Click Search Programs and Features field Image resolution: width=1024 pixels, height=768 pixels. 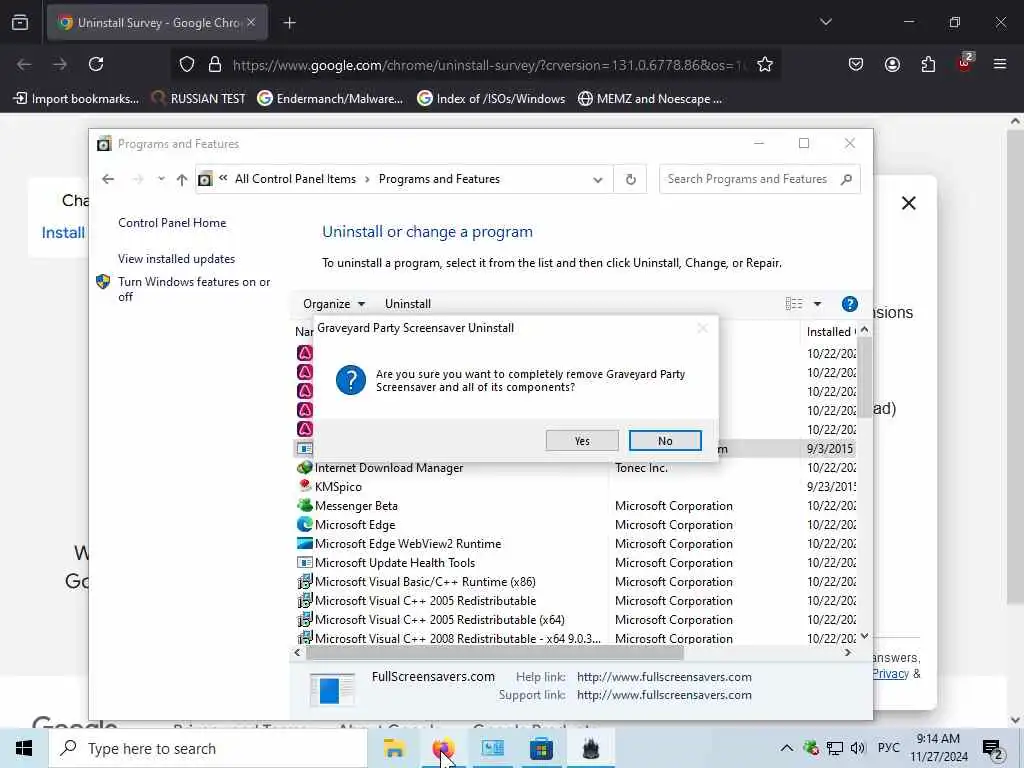[x=760, y=179]
